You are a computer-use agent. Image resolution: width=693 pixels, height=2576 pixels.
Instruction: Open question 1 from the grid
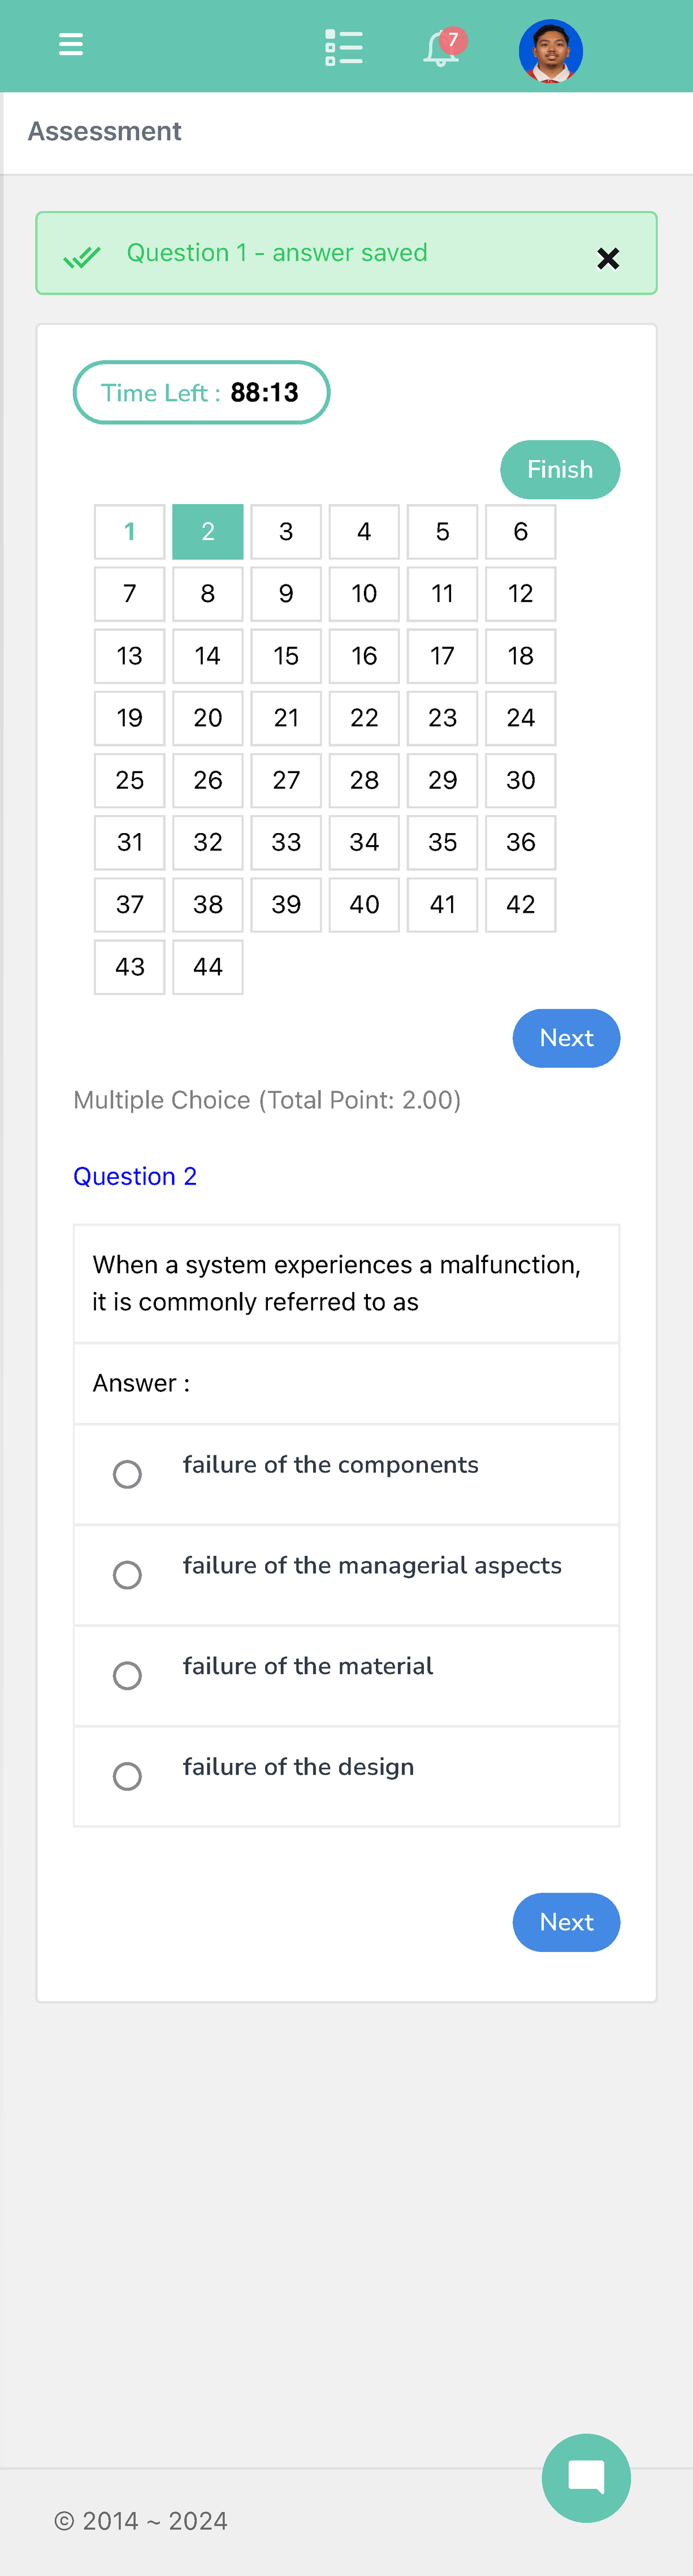pos(129,532)
